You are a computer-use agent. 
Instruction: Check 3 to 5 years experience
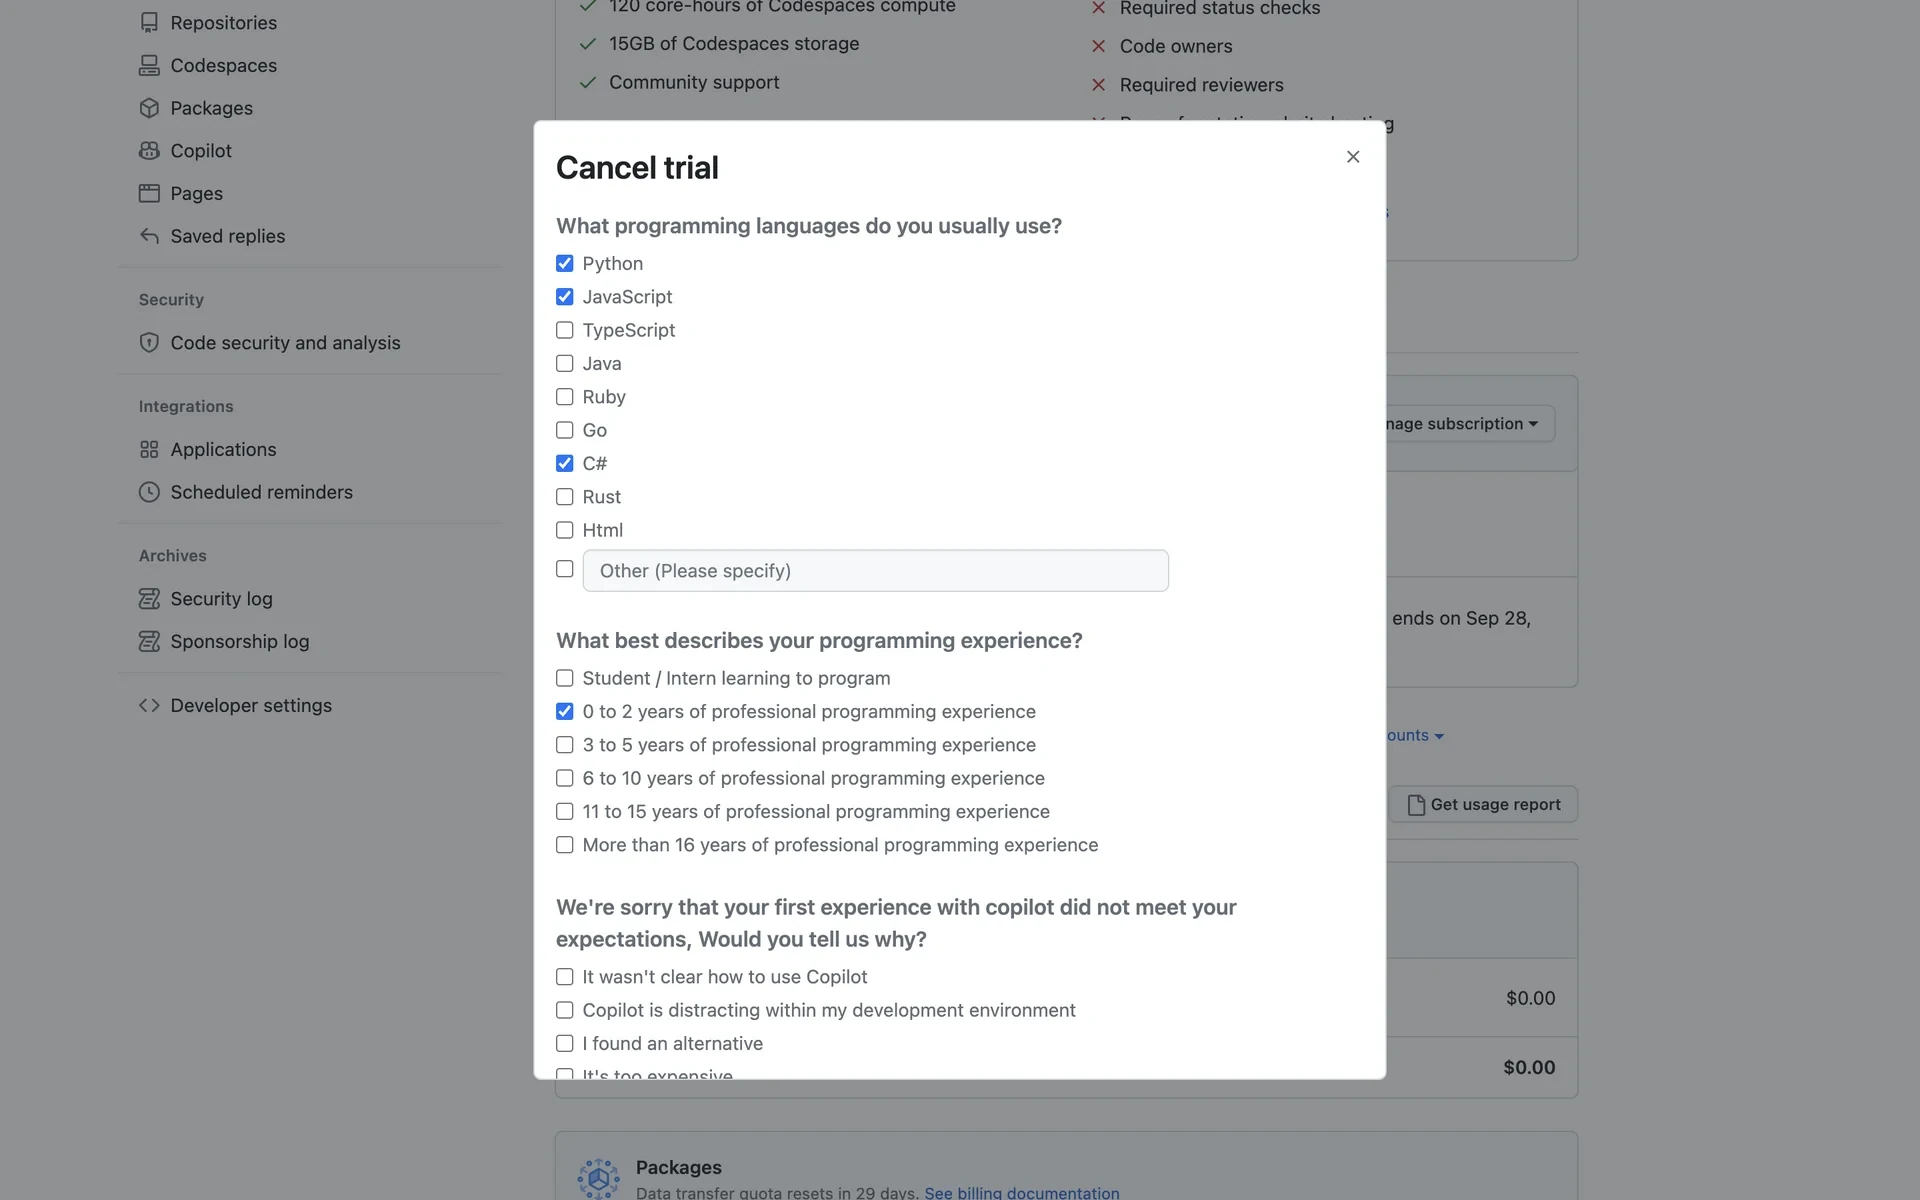click(x=565, y=745)
